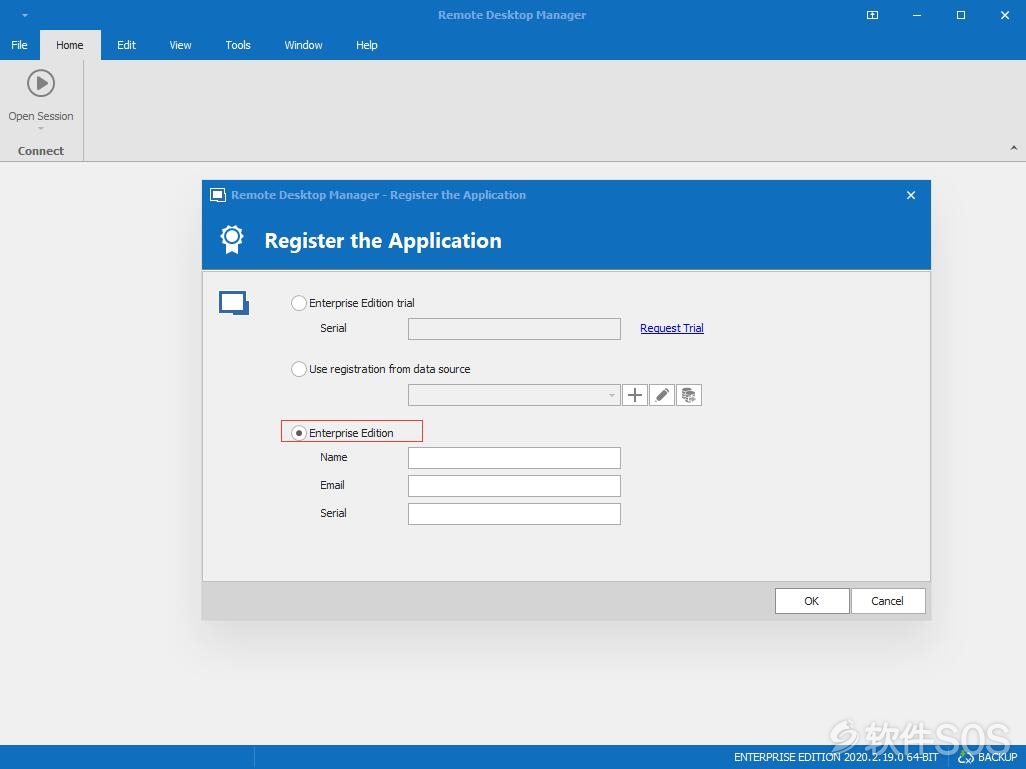Close the Register the Application dialog
1026x769 pixels.
click(x=911, y=195)
